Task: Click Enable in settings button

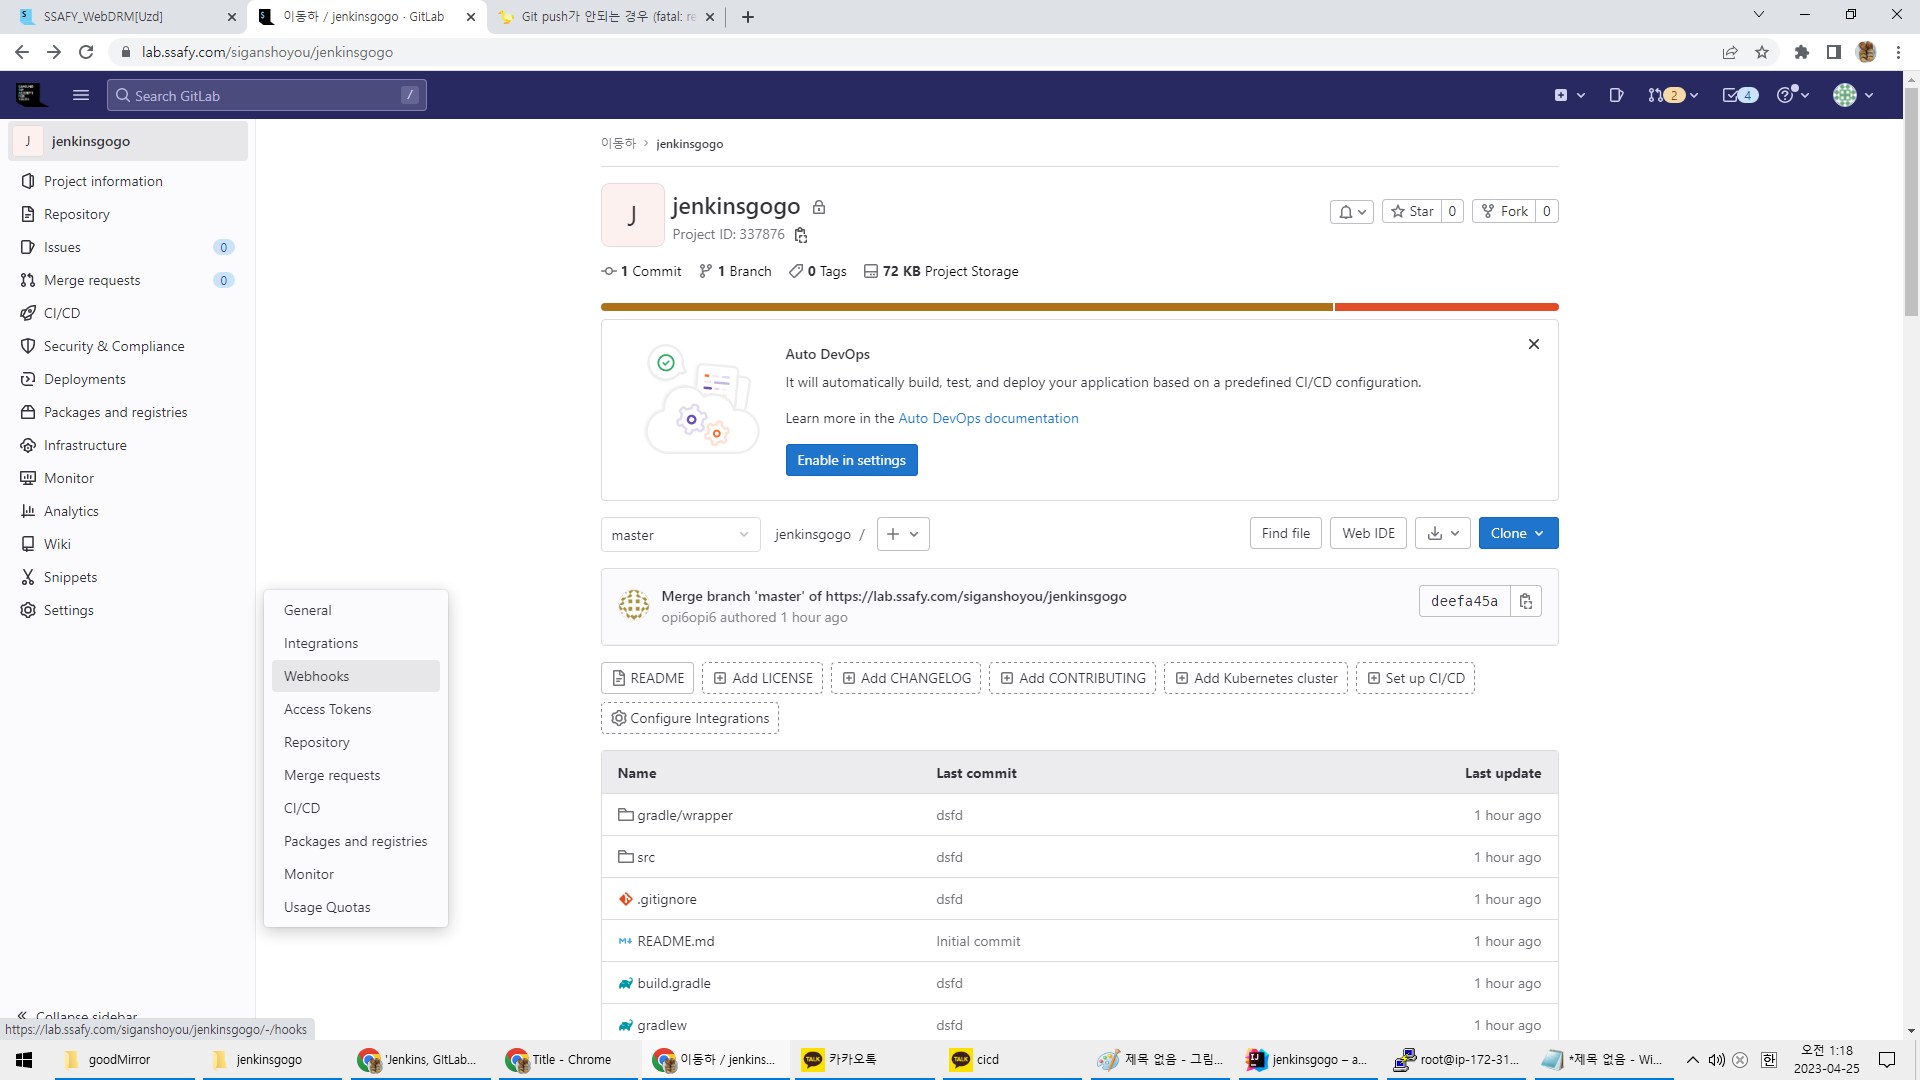Action: click(851, 460)
